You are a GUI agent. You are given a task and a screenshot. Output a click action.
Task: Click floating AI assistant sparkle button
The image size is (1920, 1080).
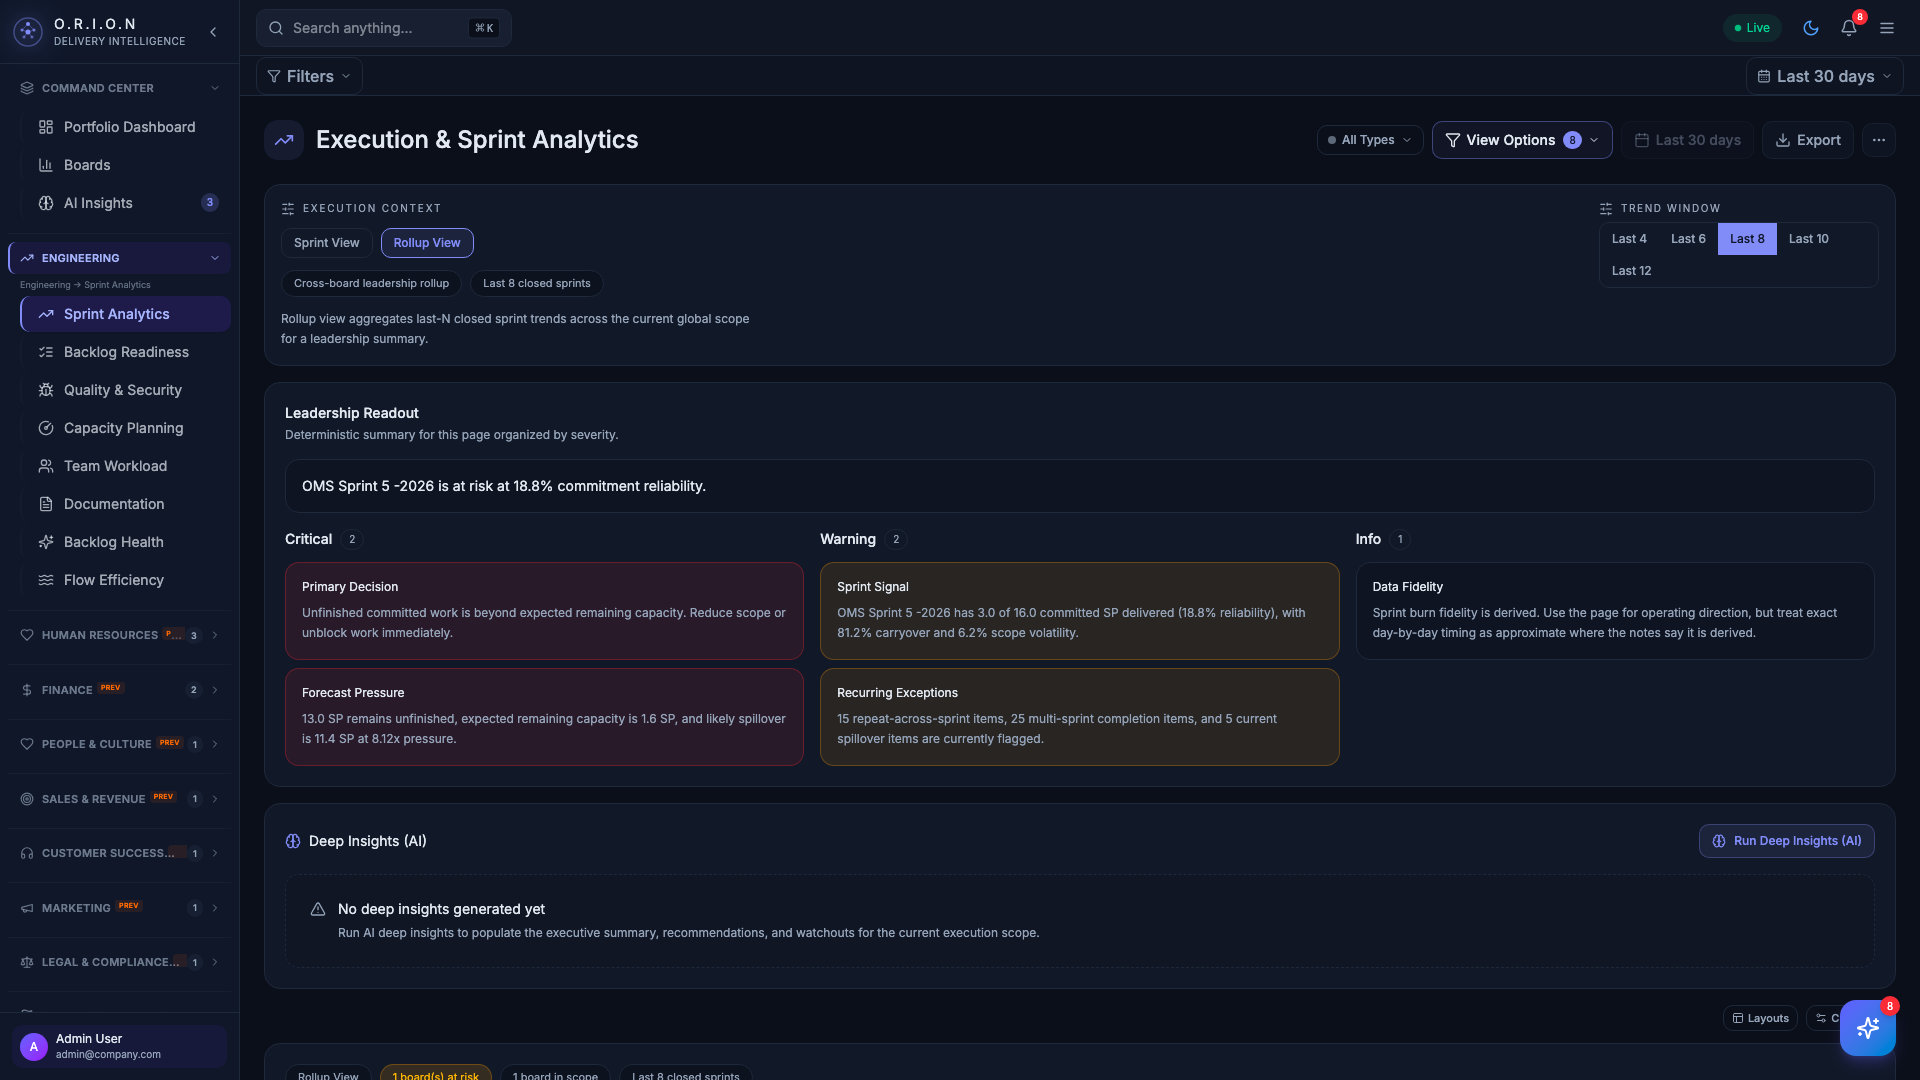coord(1867,1027)
